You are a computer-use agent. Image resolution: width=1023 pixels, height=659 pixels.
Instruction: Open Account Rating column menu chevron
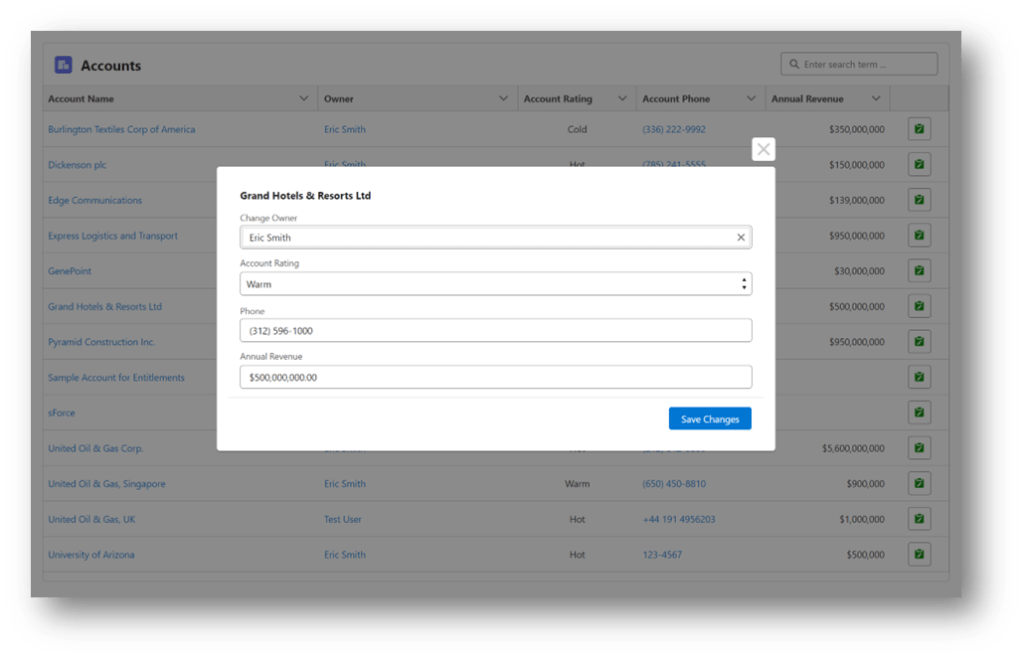(x=622, y=99)
